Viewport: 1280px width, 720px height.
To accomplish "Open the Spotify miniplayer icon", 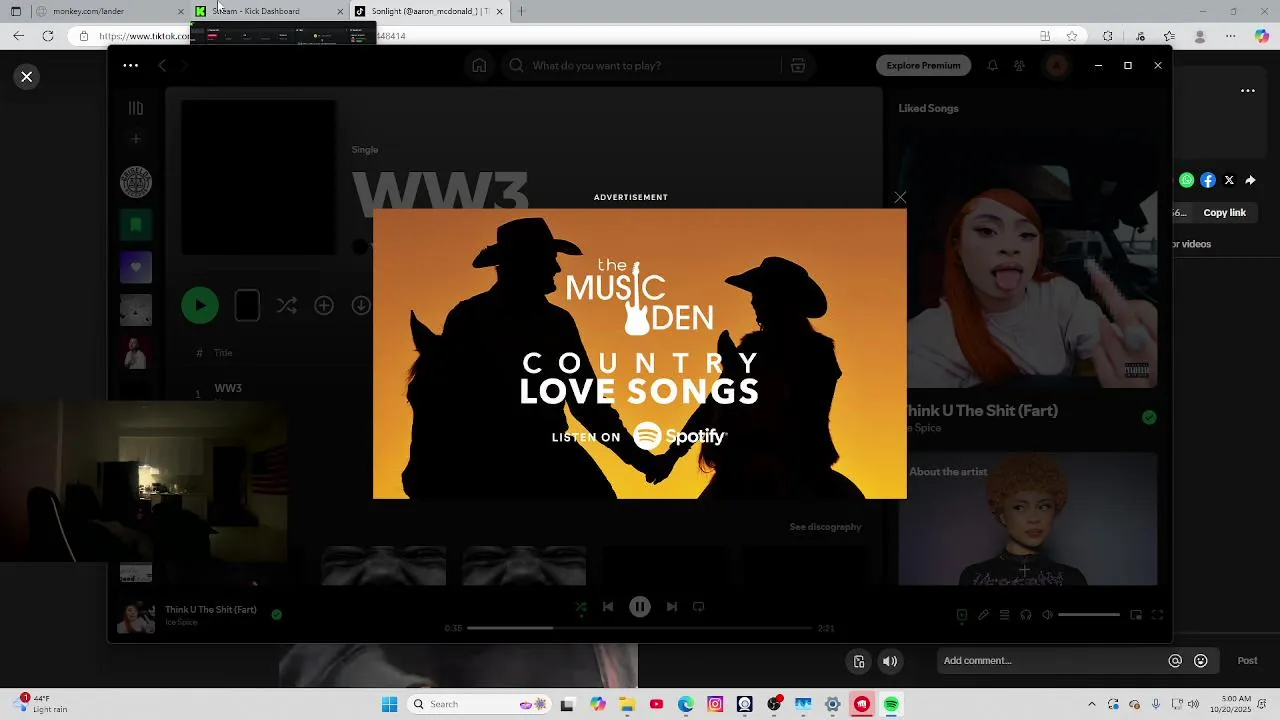I will pos(1136,615).
